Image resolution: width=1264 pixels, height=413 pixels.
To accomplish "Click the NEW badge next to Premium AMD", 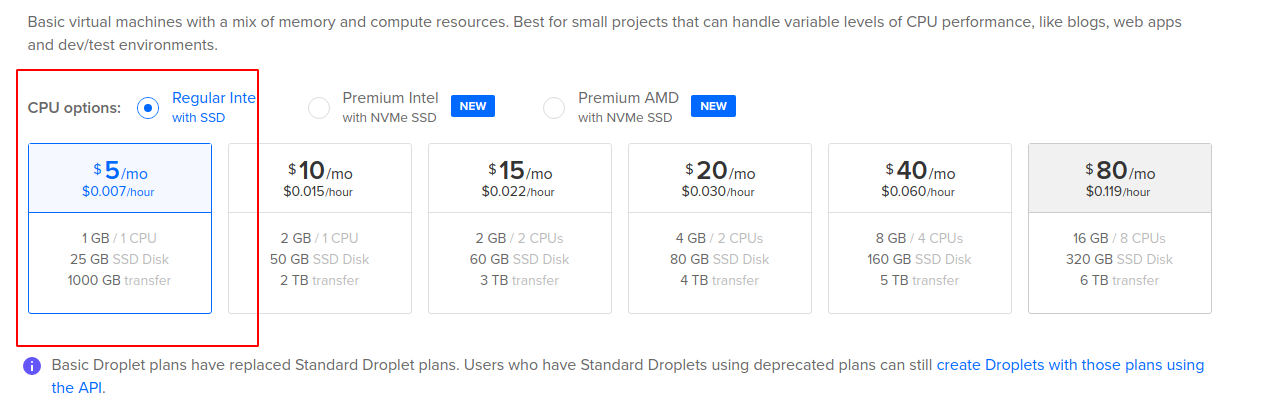I will pos(713,106).
